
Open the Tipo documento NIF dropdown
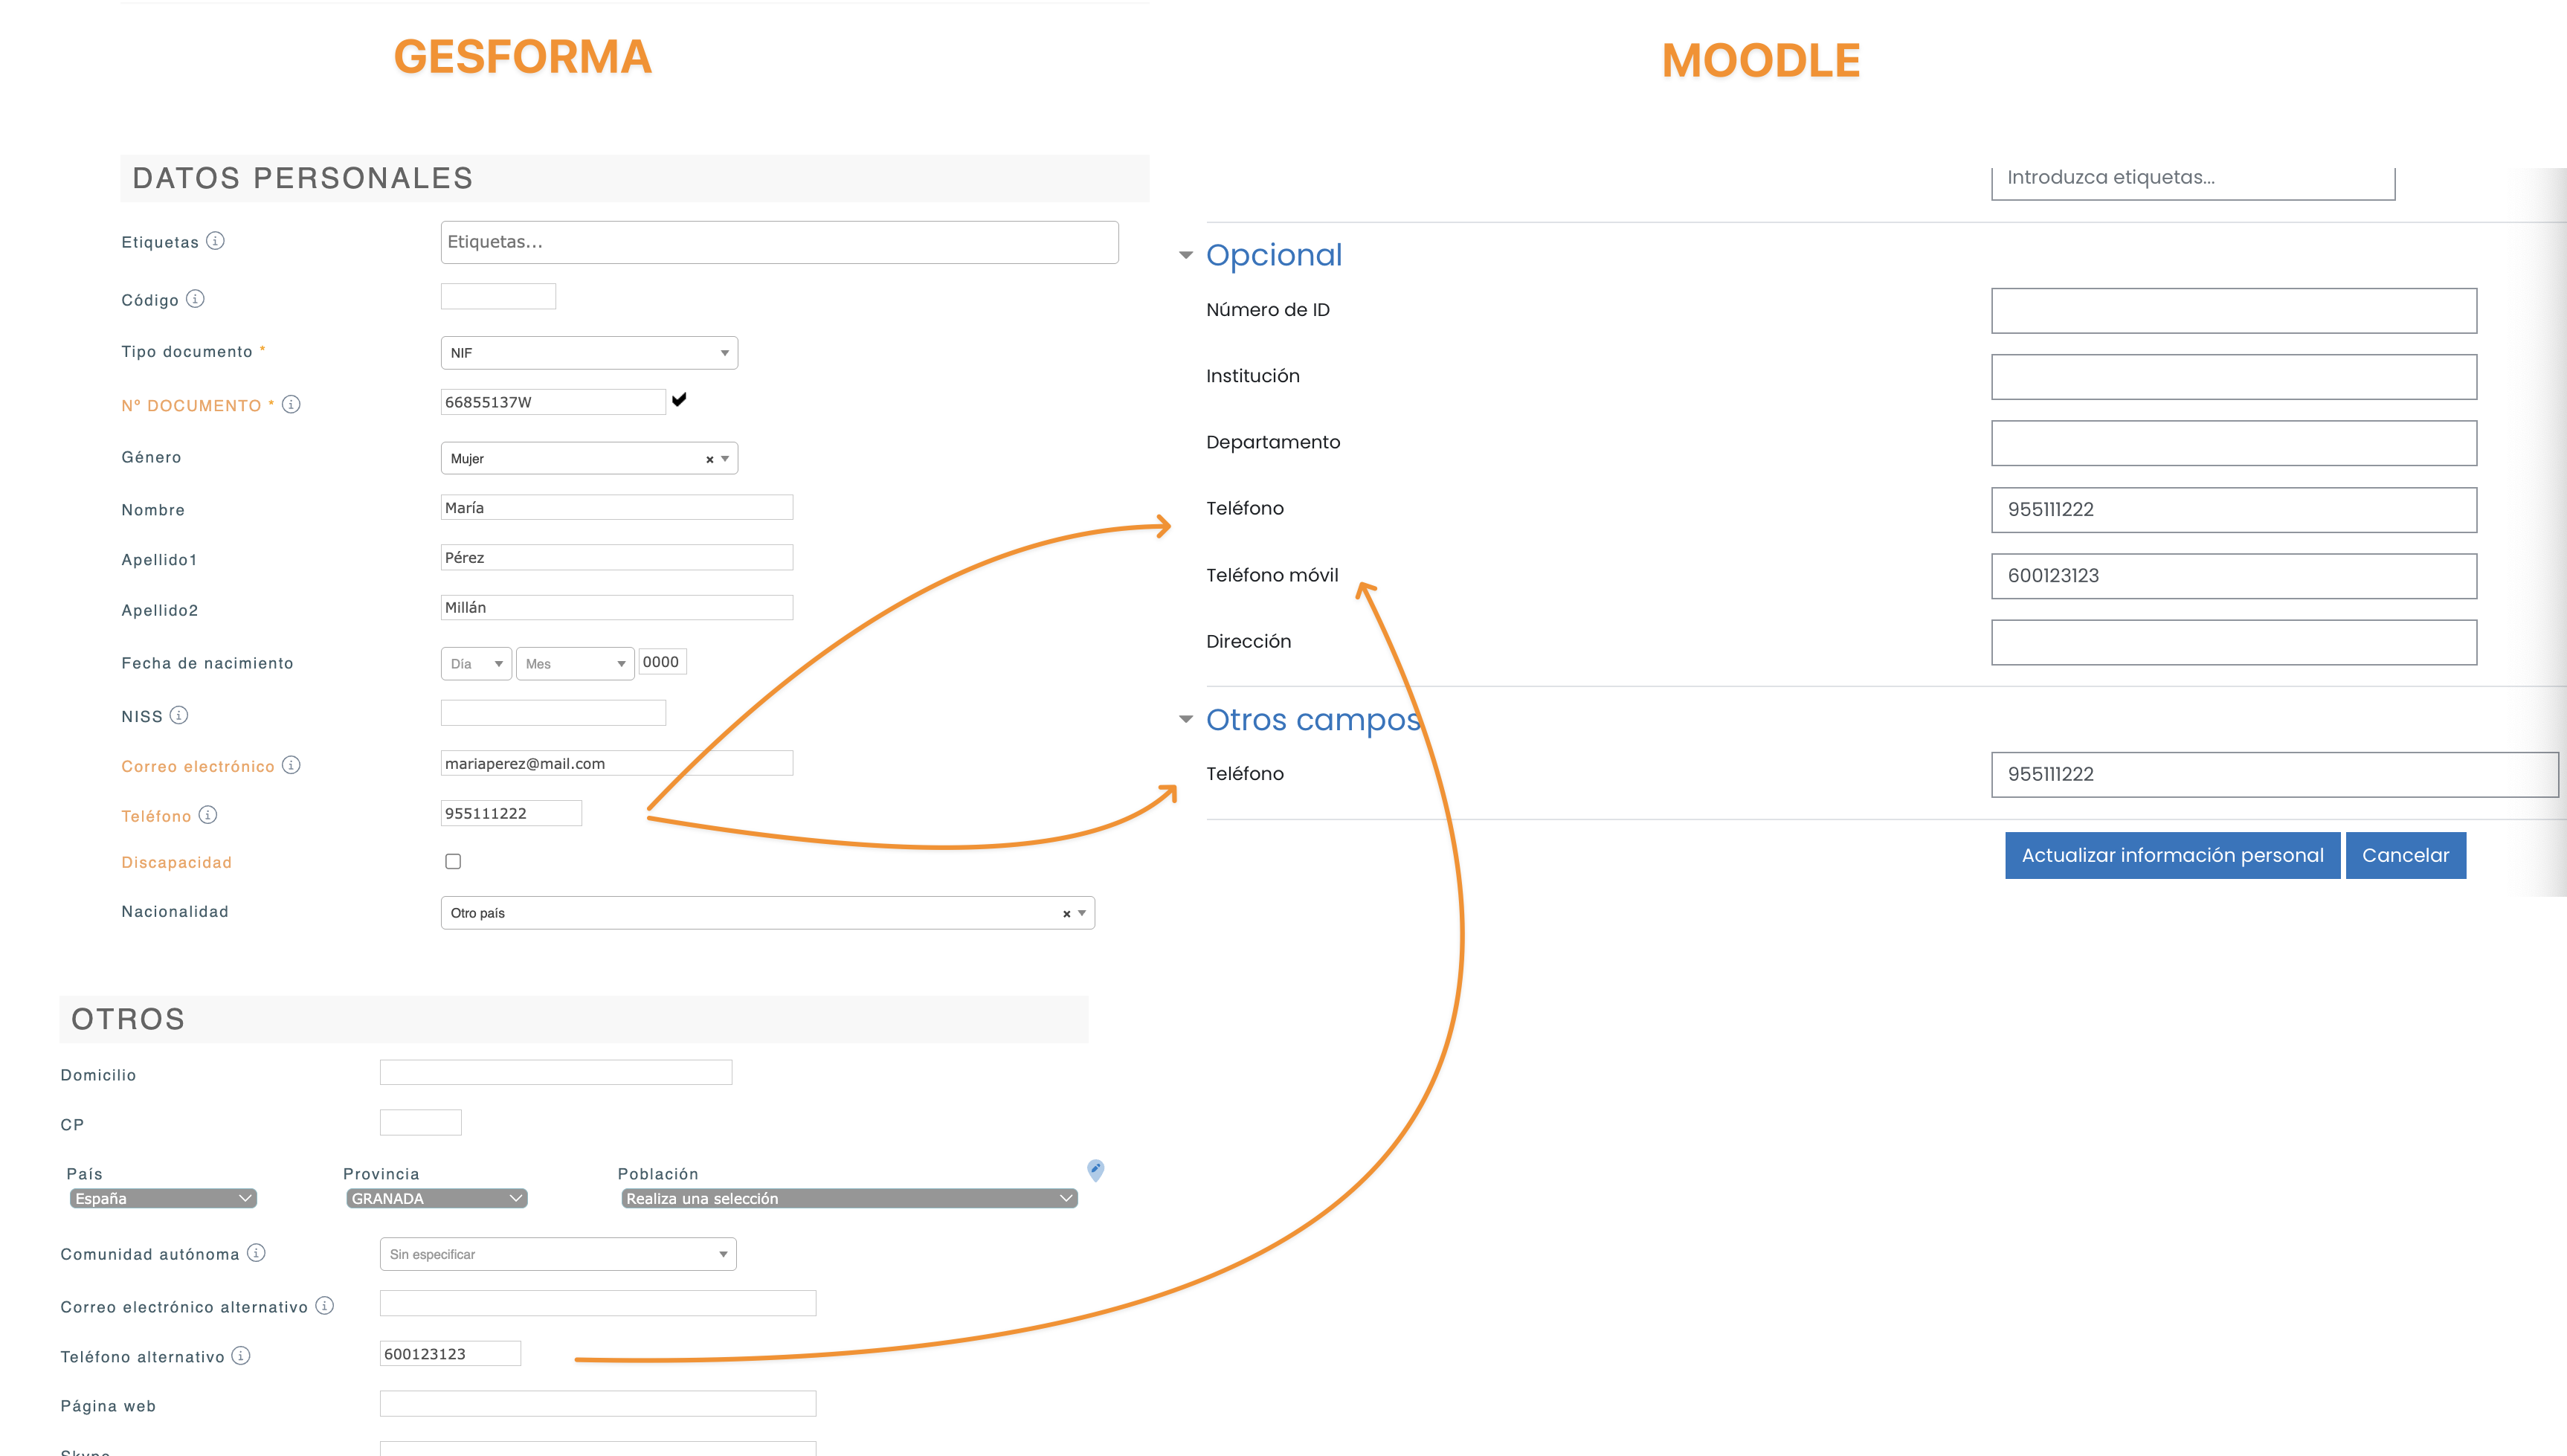pyautogui.click(x=589, y=353)
